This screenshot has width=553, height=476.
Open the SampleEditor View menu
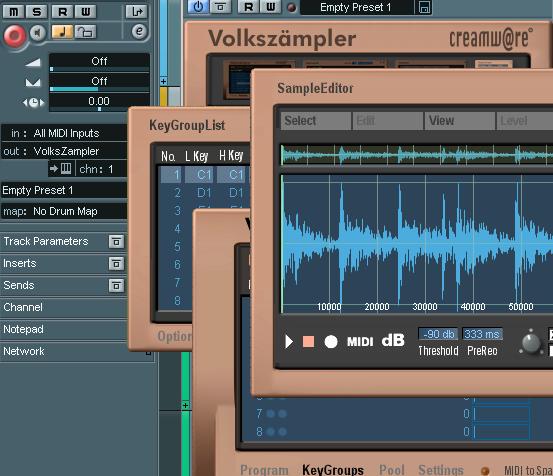[460, 121]
